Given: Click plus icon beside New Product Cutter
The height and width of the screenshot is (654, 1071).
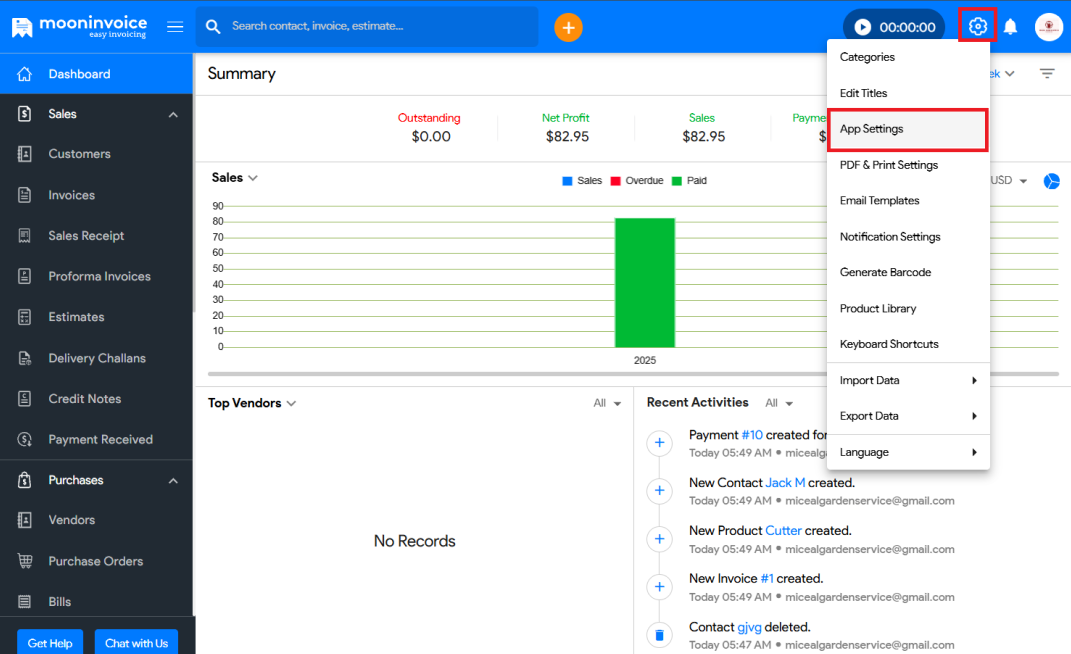Looking at the screenshot, I should click(659, 539).
